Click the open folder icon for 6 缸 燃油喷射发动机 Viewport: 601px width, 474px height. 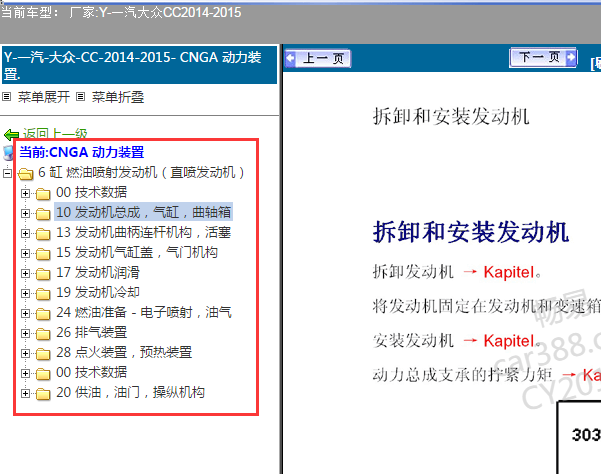pos(26,174)
